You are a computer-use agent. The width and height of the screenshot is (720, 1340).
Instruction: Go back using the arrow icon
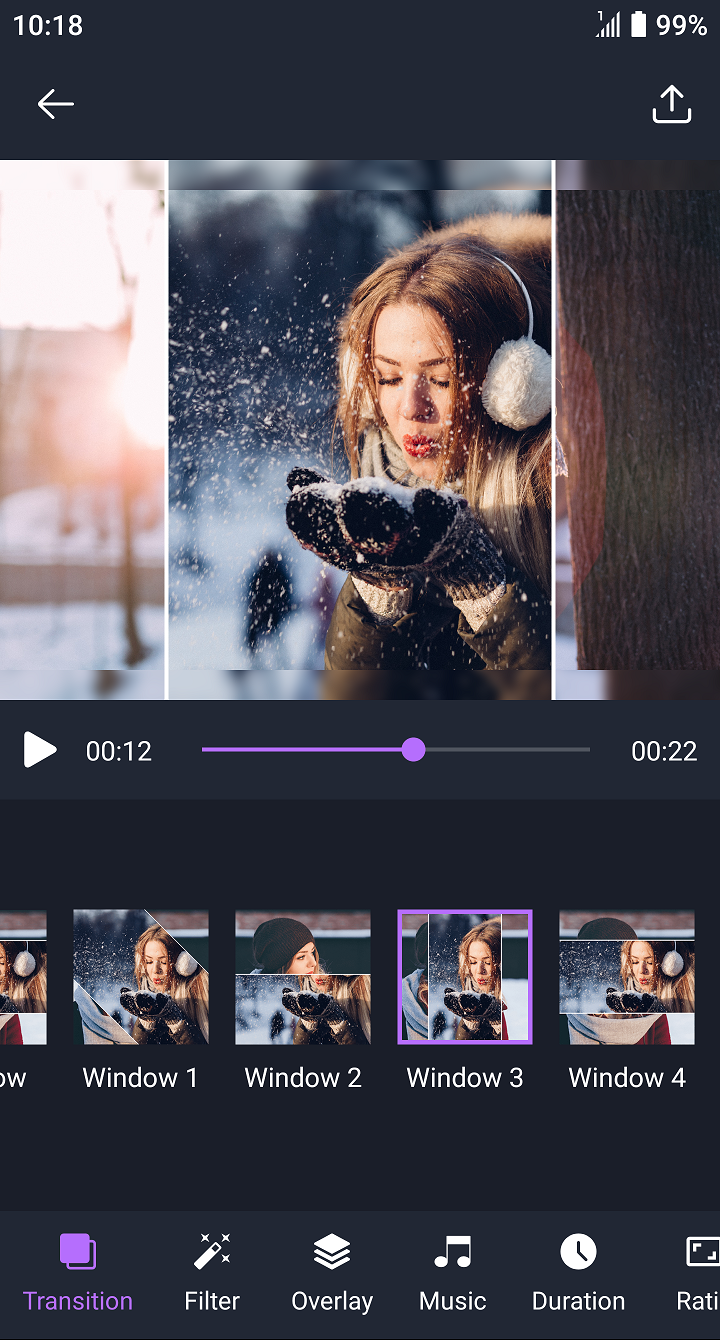click(56, 104)
